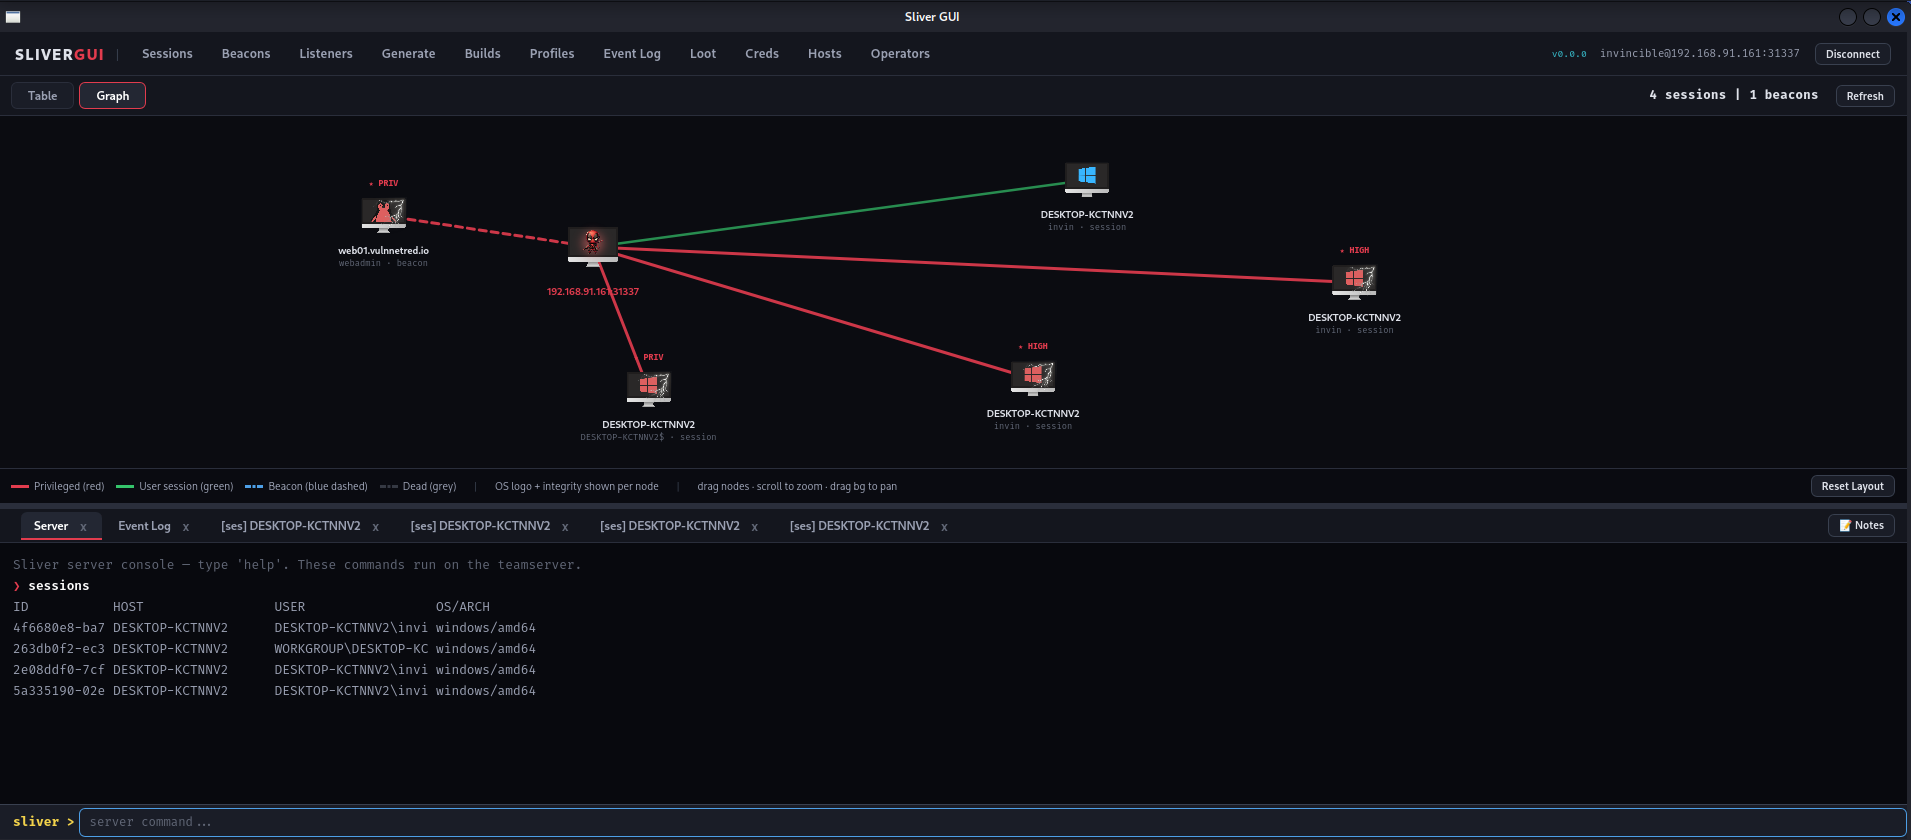Open the Sessions menu
The height and width of the screenshot is (840, 1911).
(167, 54)
